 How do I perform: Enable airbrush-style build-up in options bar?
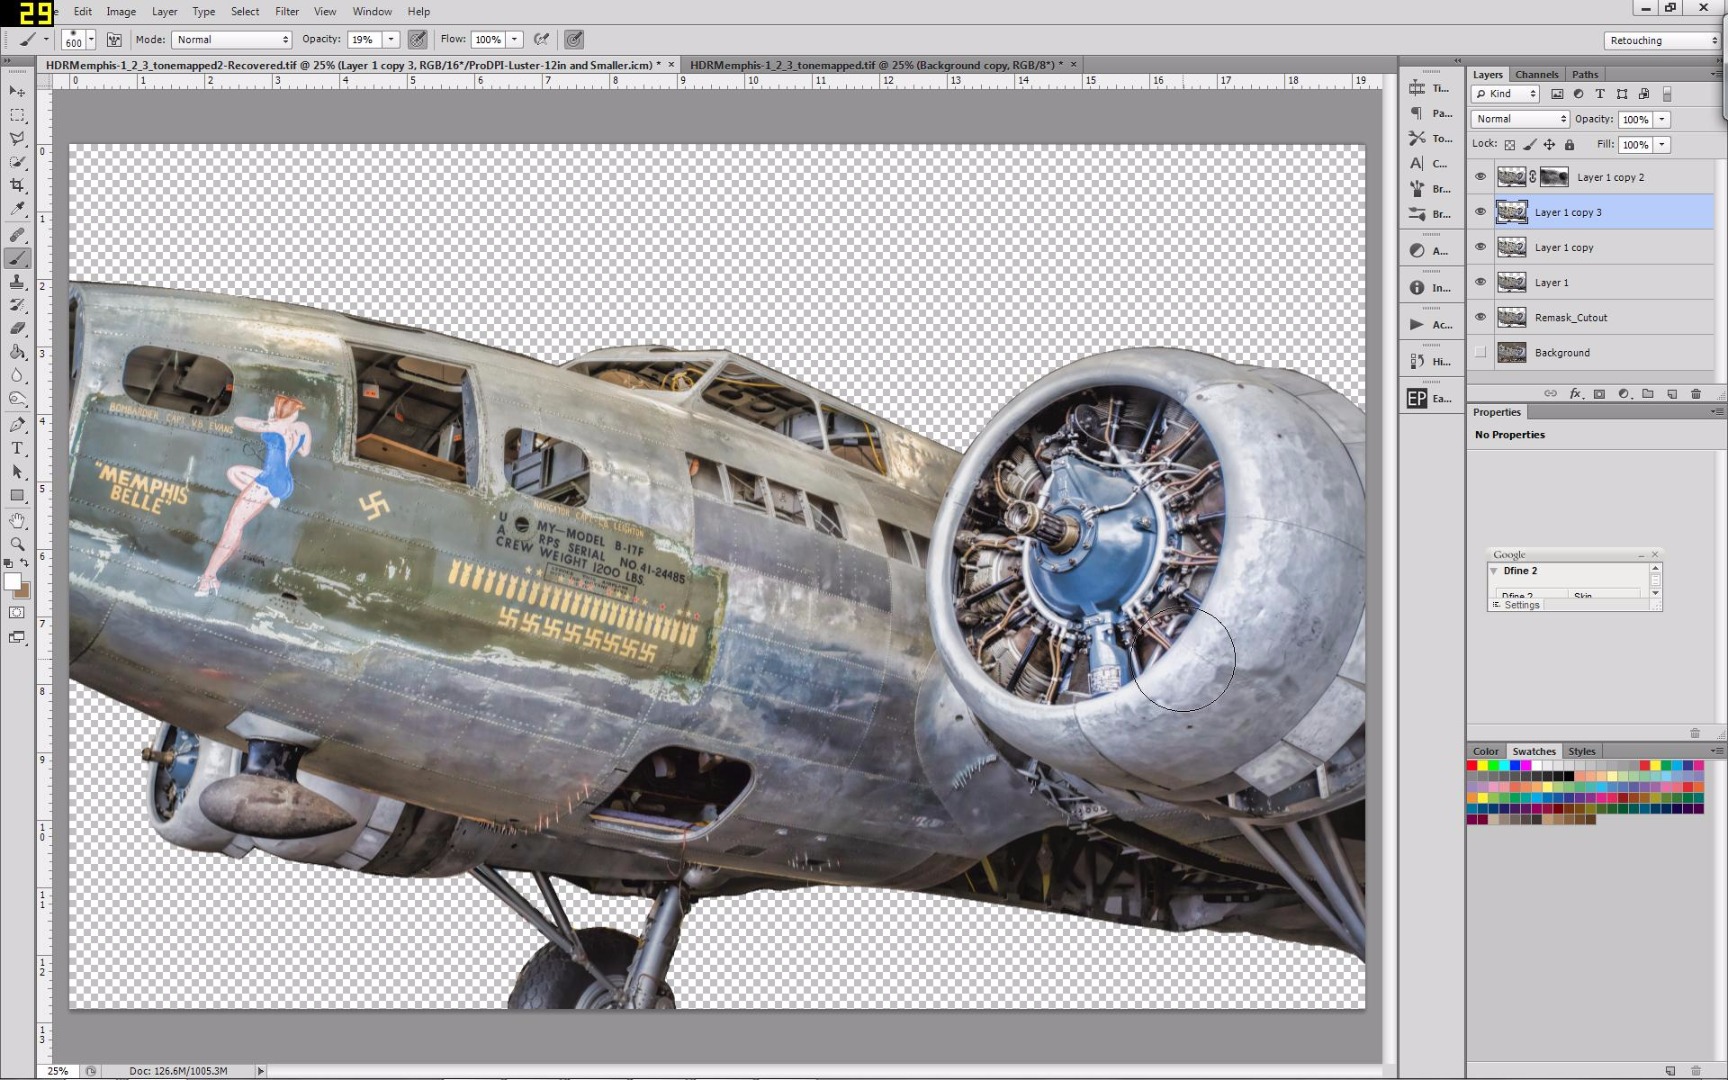point(541,40)
